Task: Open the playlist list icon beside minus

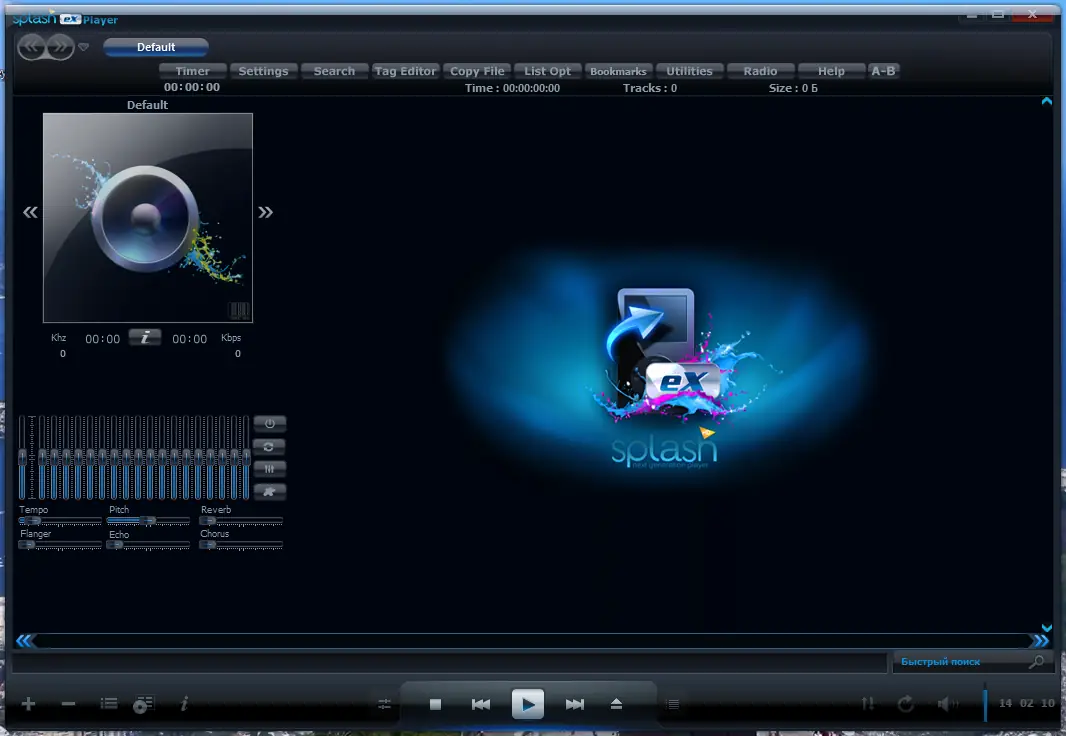Action: click(x=109, y=703)
